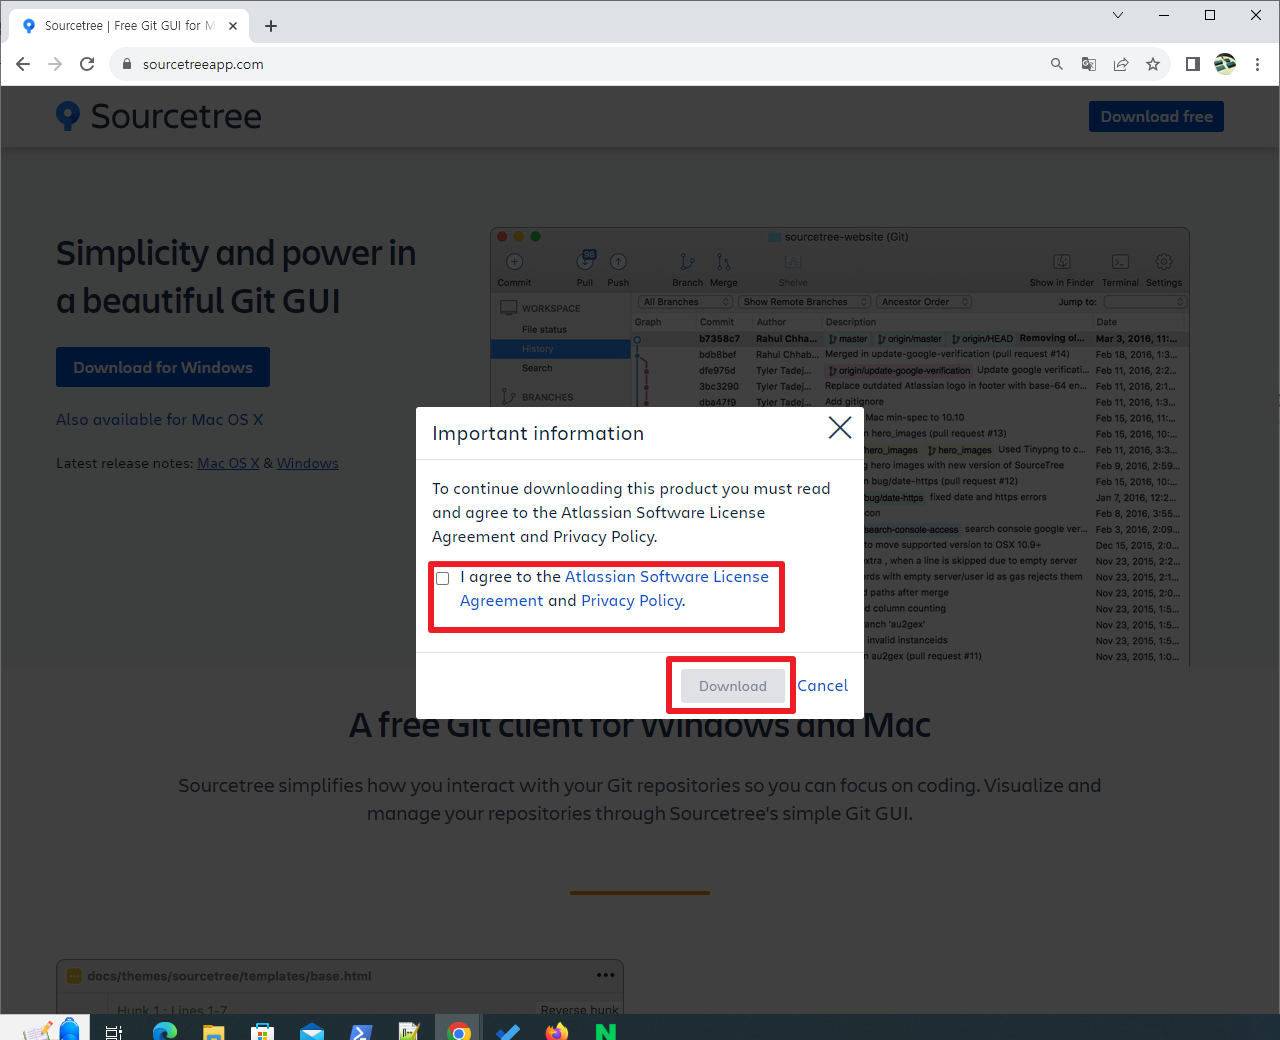
Task: Open the Privacy Policy link
Action: click(632, 601)
